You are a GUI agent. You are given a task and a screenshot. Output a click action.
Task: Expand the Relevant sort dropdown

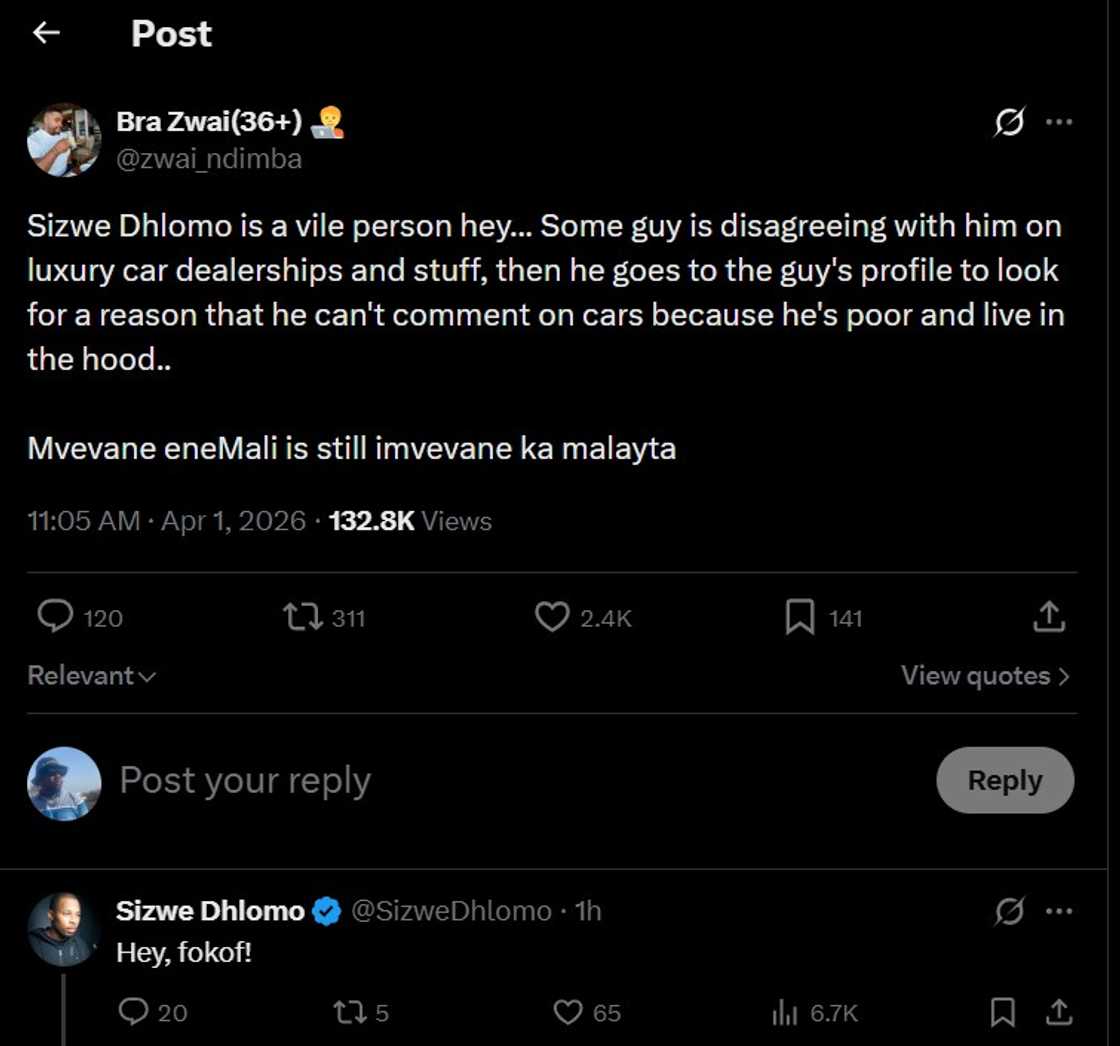(91, 676)
